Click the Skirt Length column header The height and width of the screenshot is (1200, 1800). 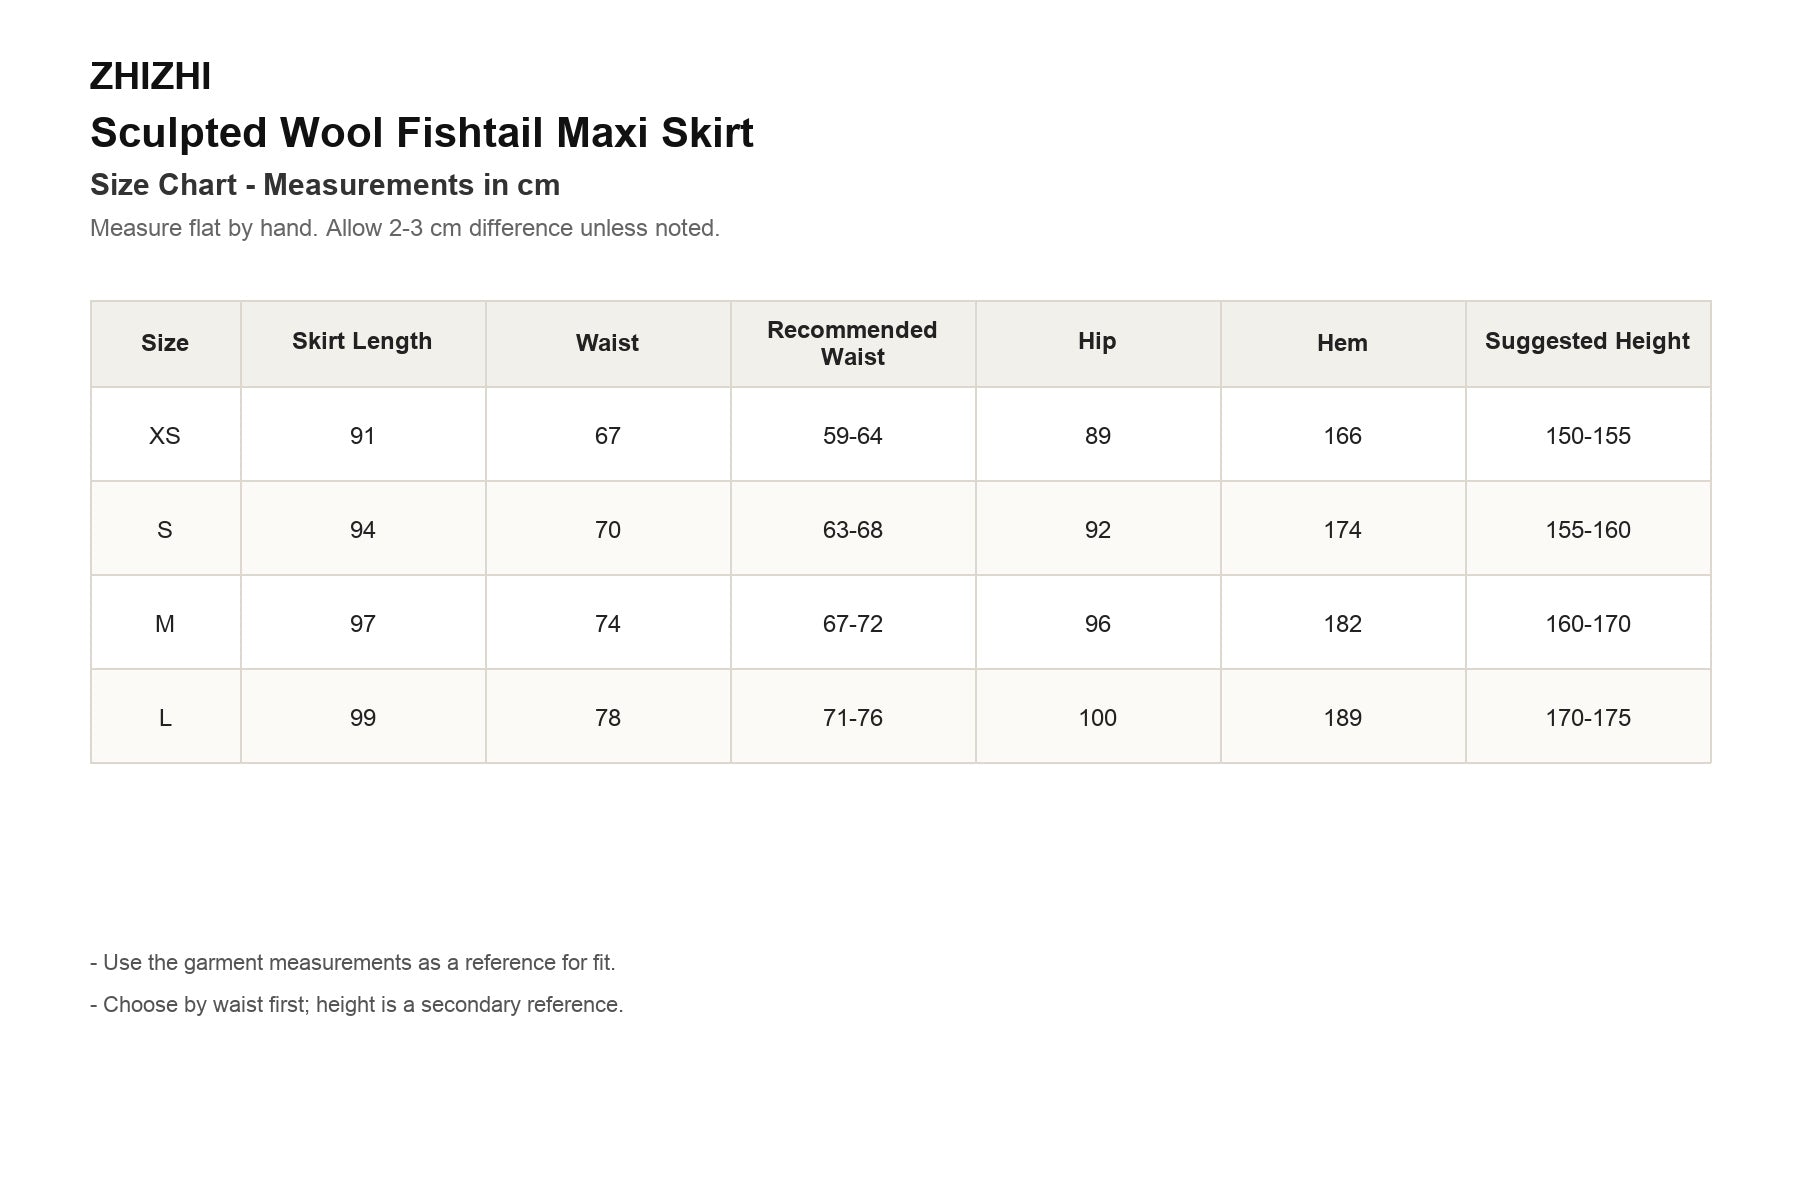[x=362, y=342]
